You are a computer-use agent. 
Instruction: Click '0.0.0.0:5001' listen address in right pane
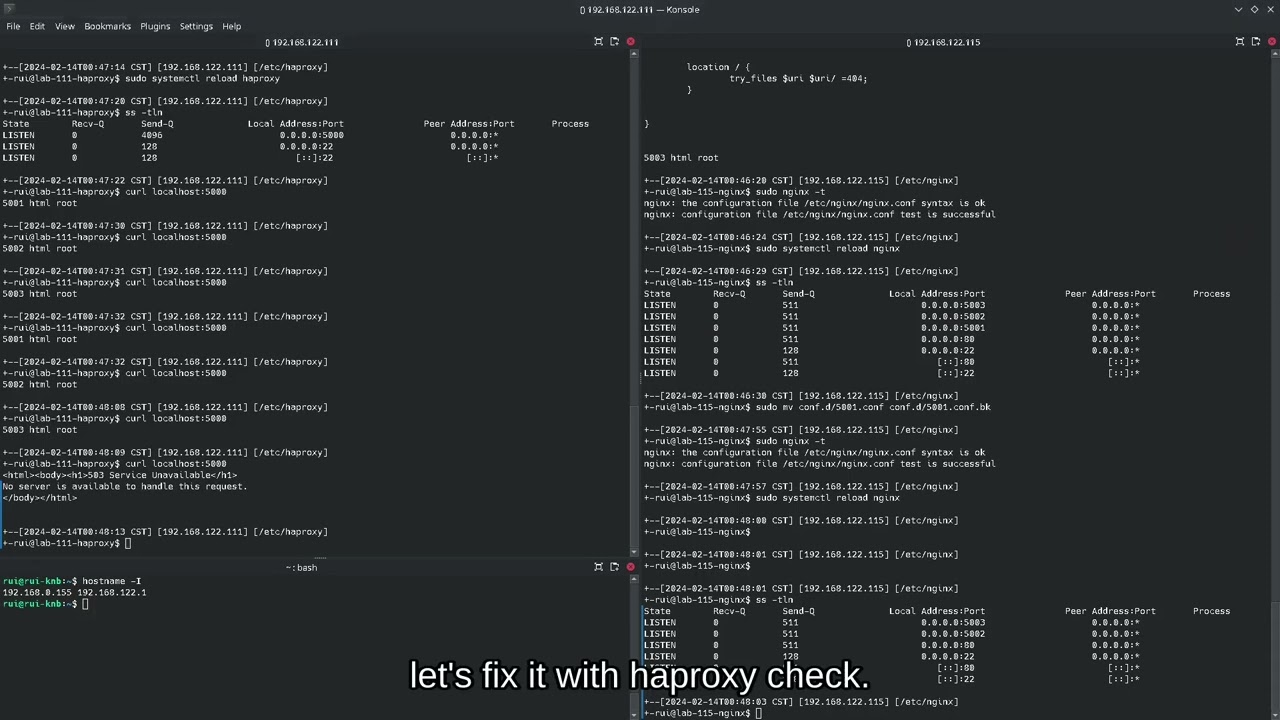coord(953,328)
